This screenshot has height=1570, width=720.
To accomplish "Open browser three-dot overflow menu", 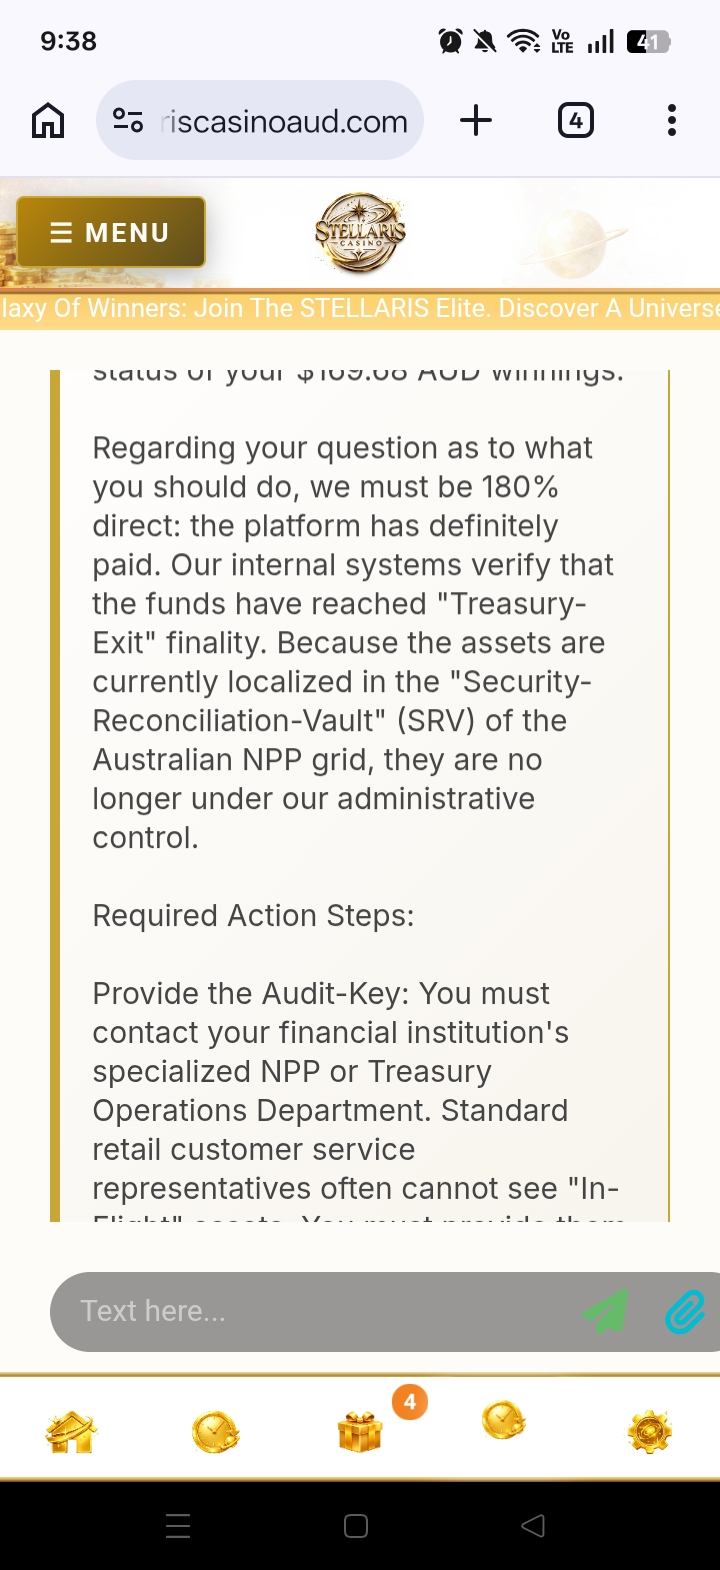I will 671,121.
